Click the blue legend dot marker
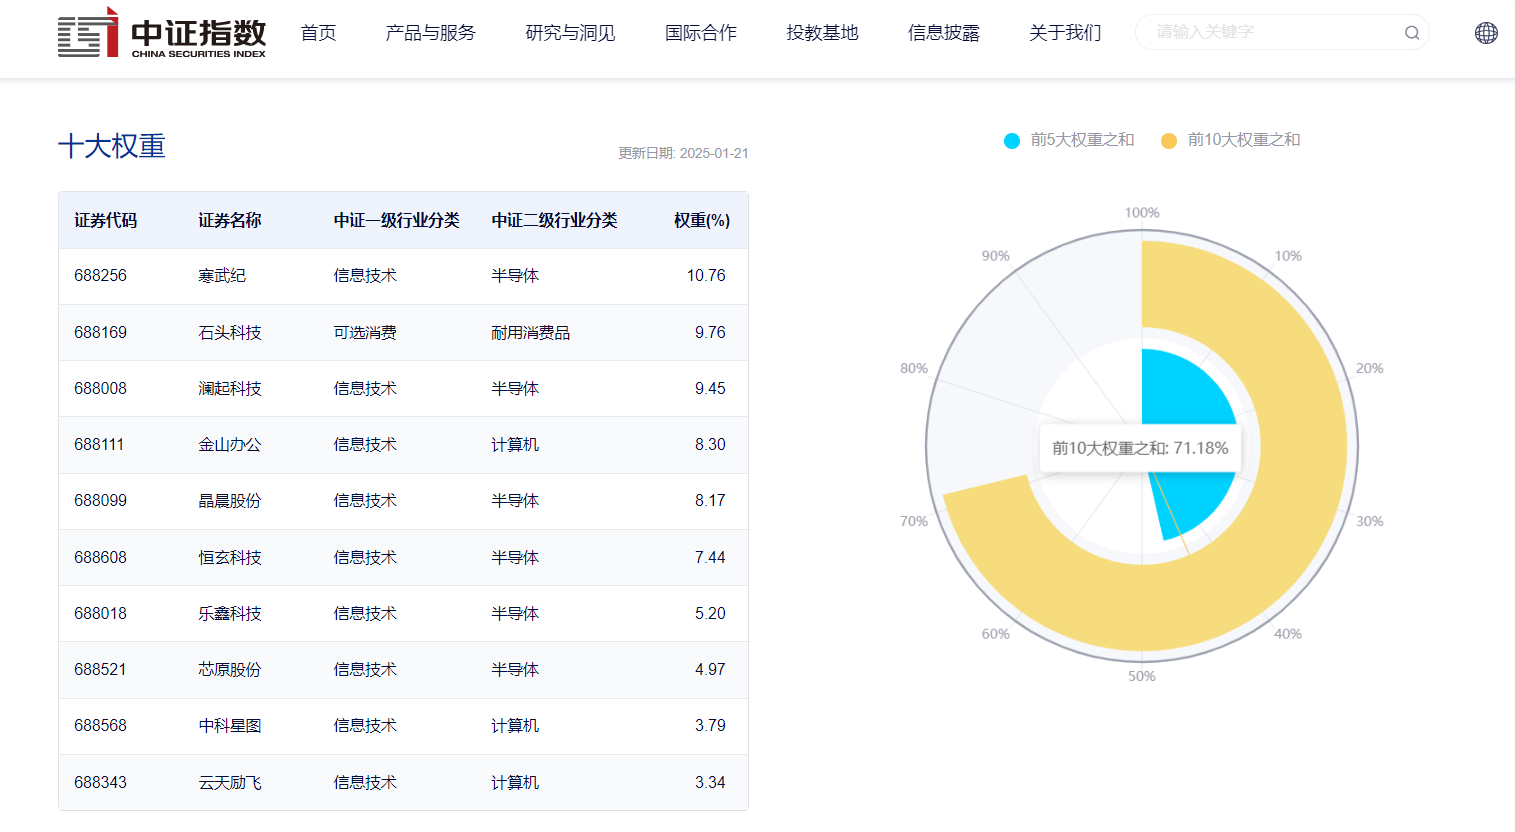 click(x=1010, y=140)
